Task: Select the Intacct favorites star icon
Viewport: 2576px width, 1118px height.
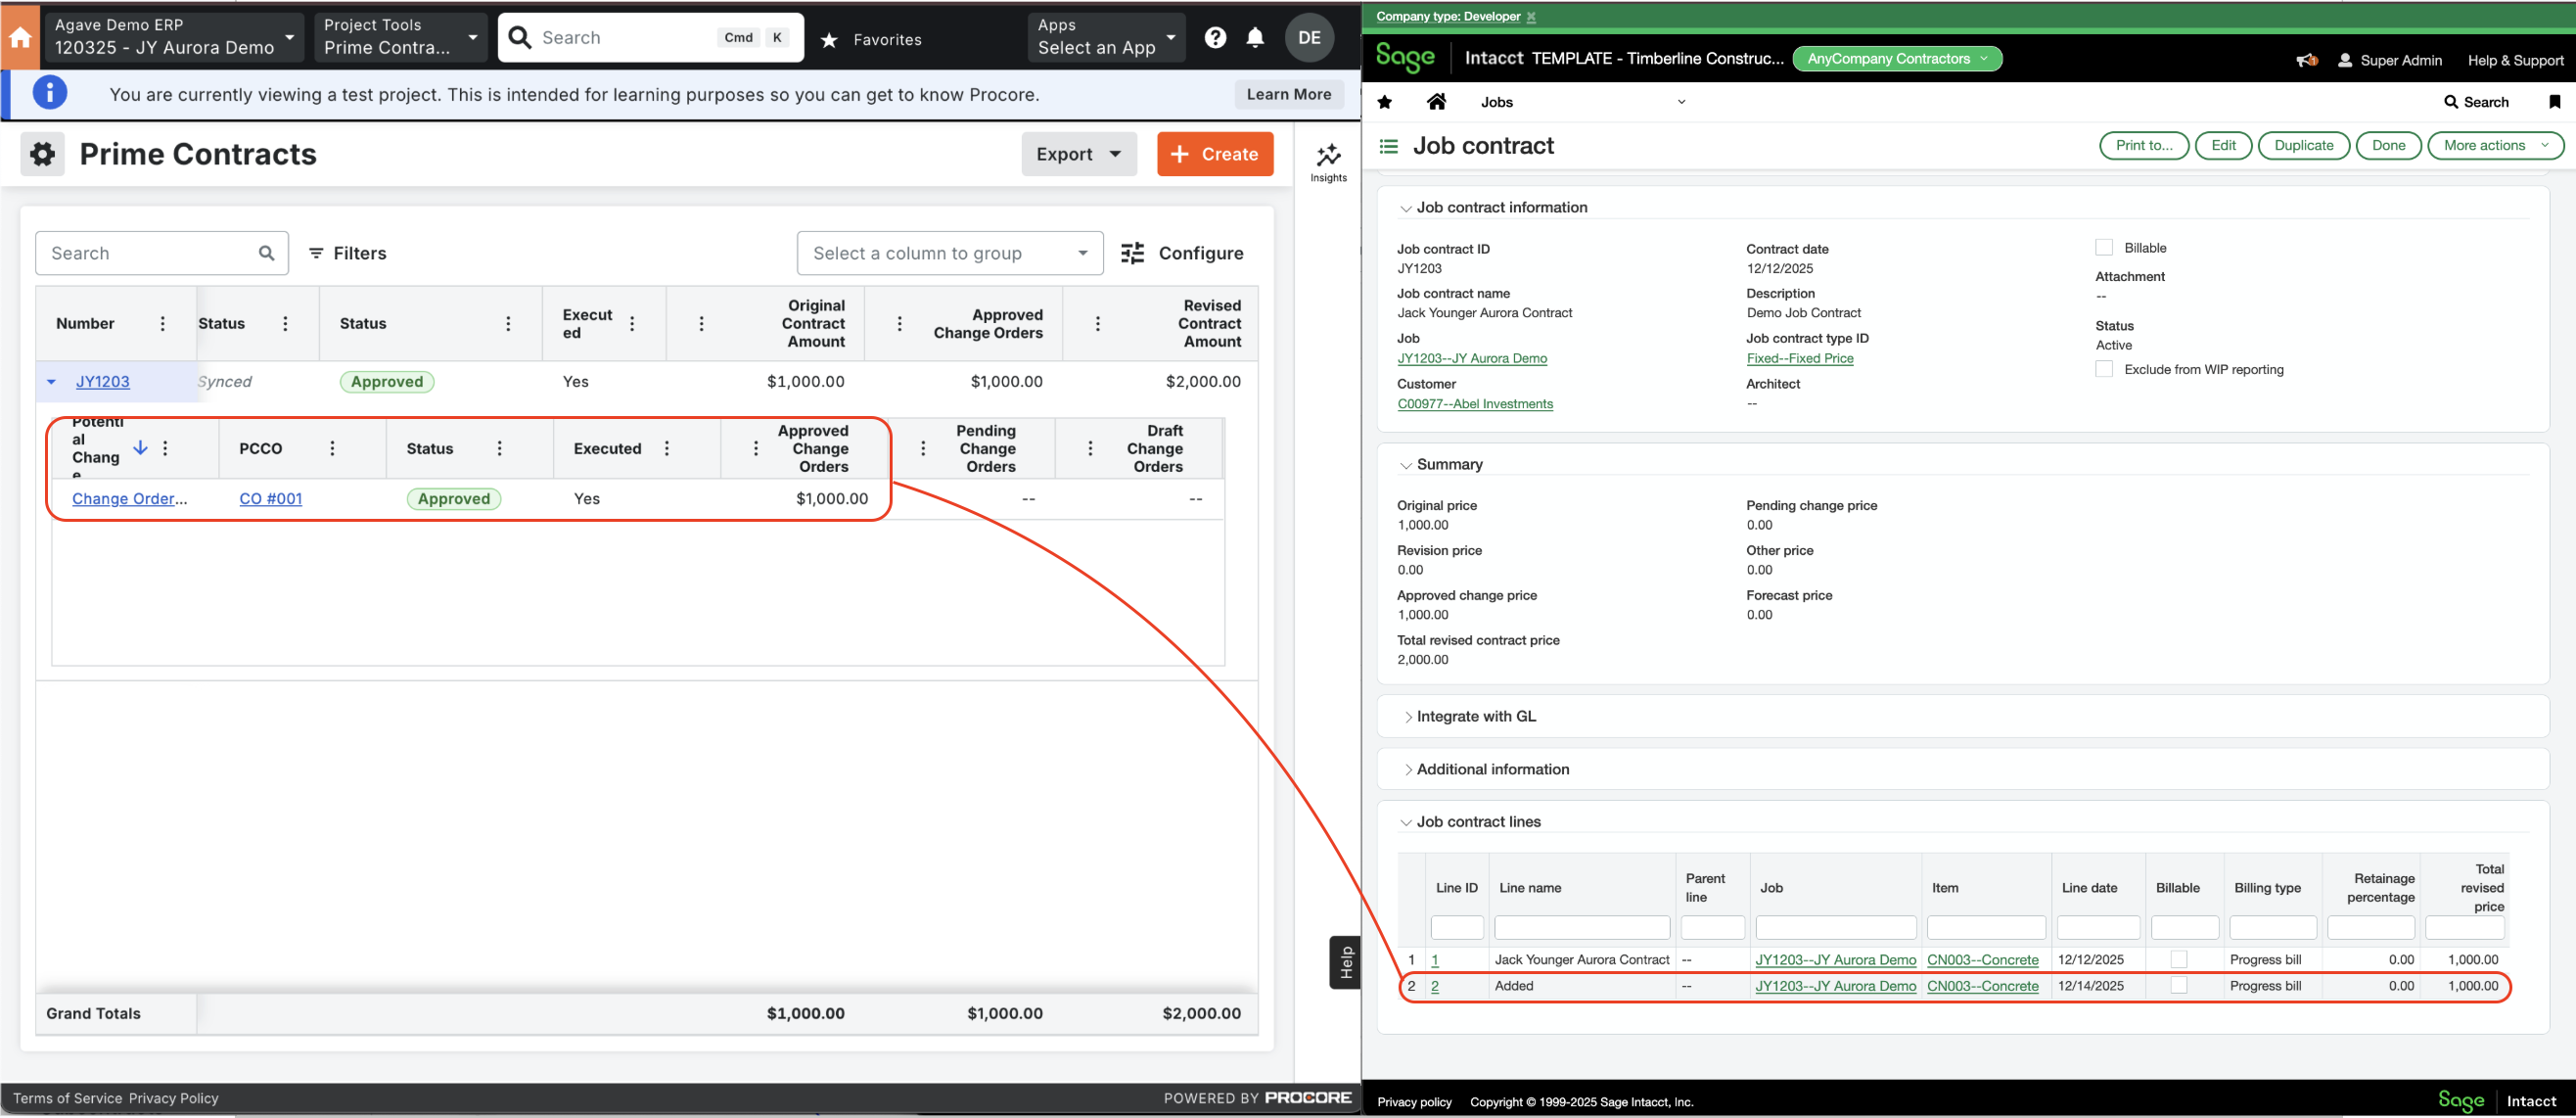Action: tap(1385, 101)
